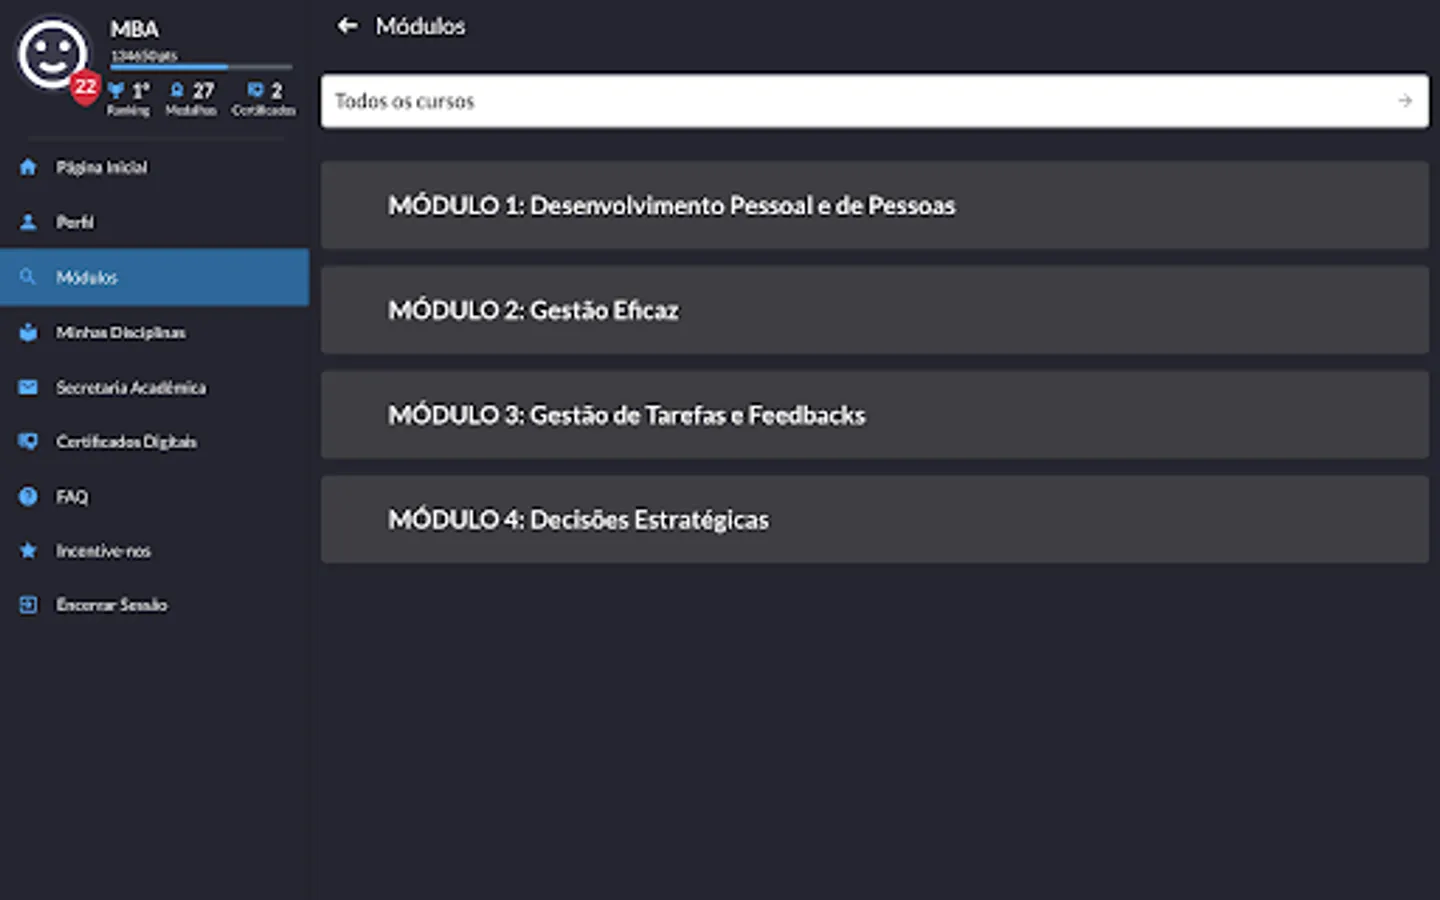The height and width of the screenshot is (900, 1440).
Task: Open the Todos os cursos selector
Action: pyautogui.click(x=874, y=101)
